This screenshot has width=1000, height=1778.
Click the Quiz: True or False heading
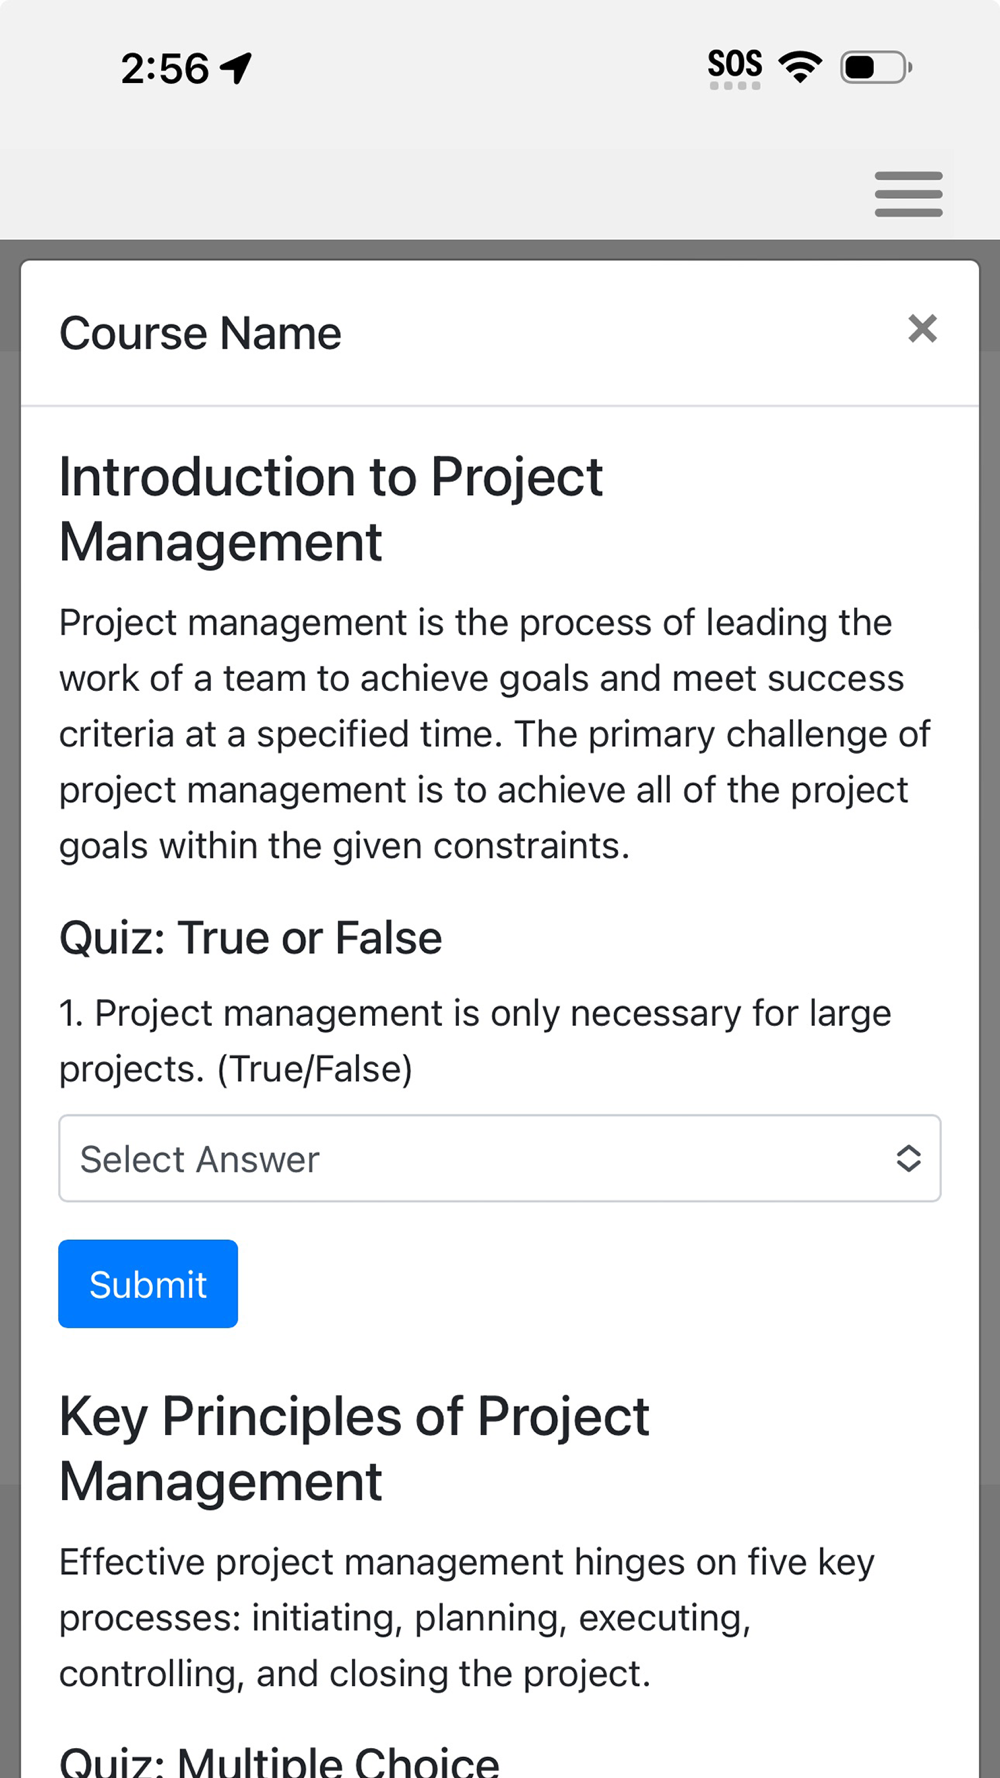click(250, 938)
